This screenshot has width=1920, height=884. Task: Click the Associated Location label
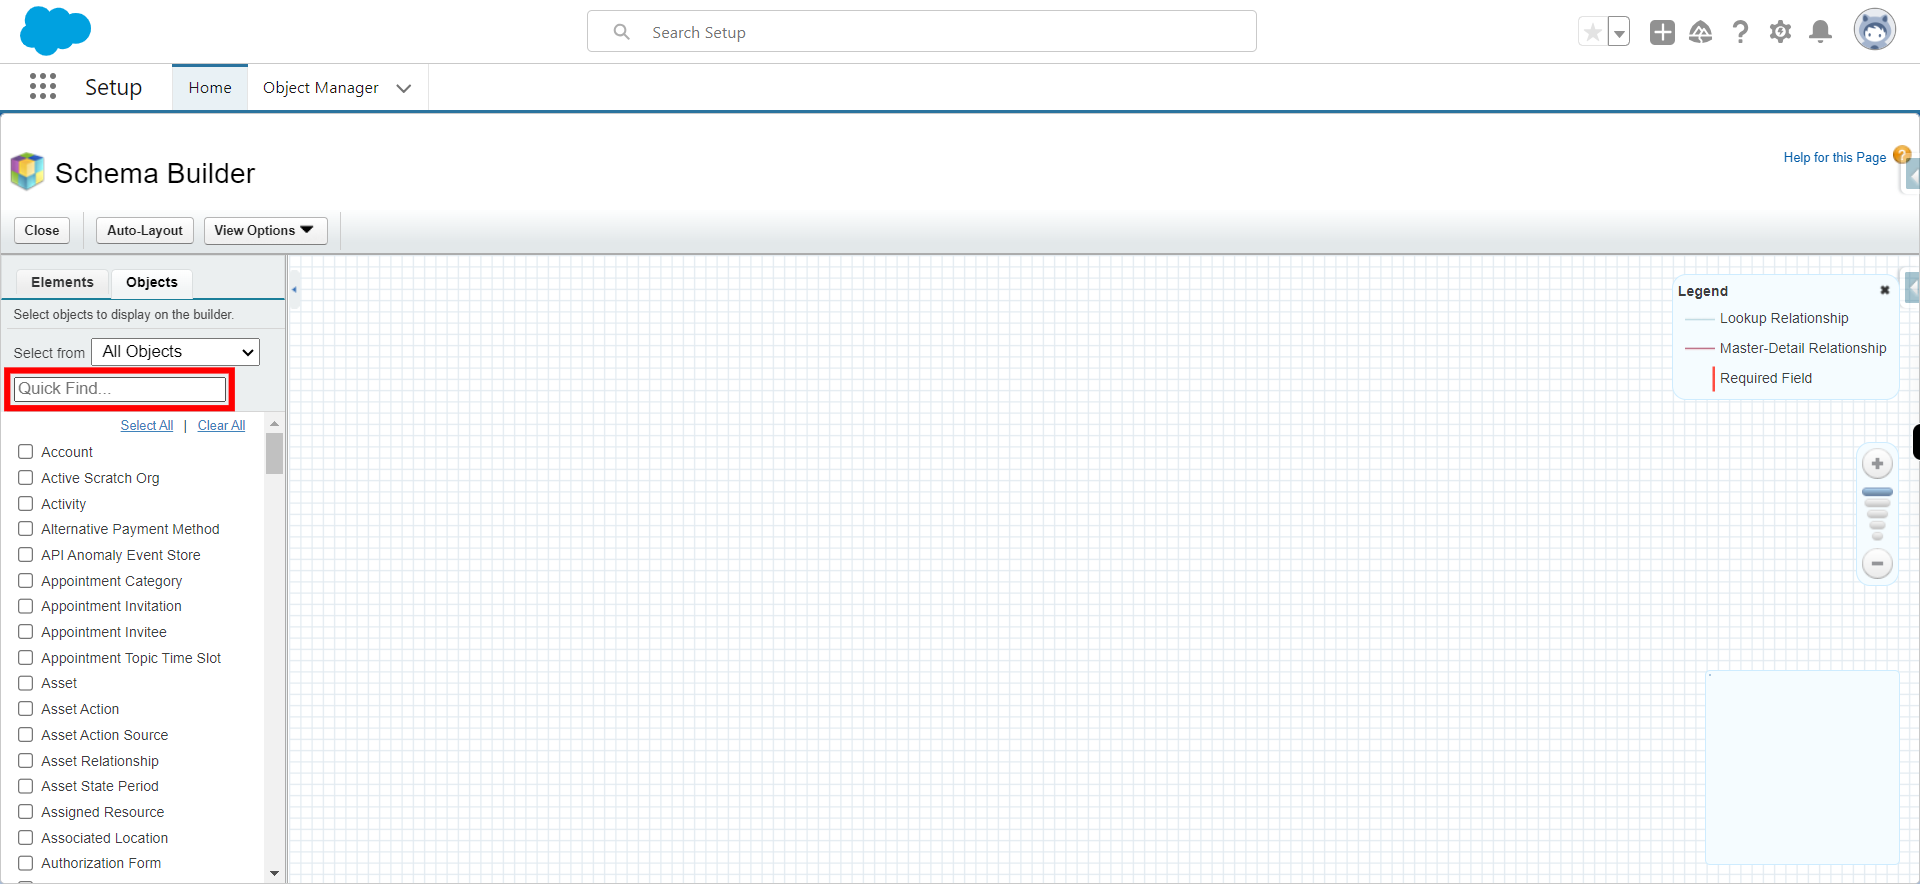tap(105, 838)
